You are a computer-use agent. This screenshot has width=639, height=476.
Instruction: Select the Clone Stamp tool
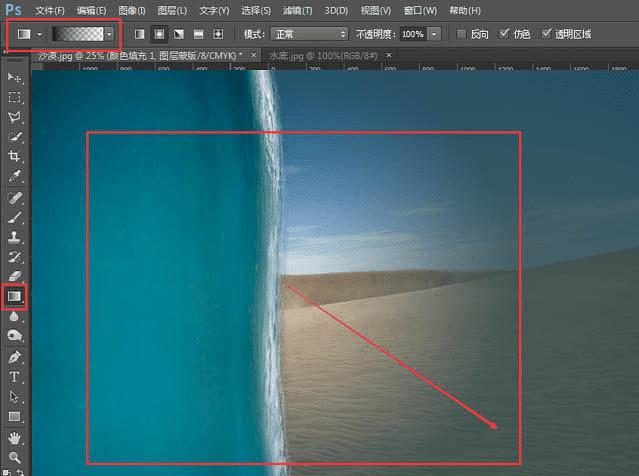[14, 237]
